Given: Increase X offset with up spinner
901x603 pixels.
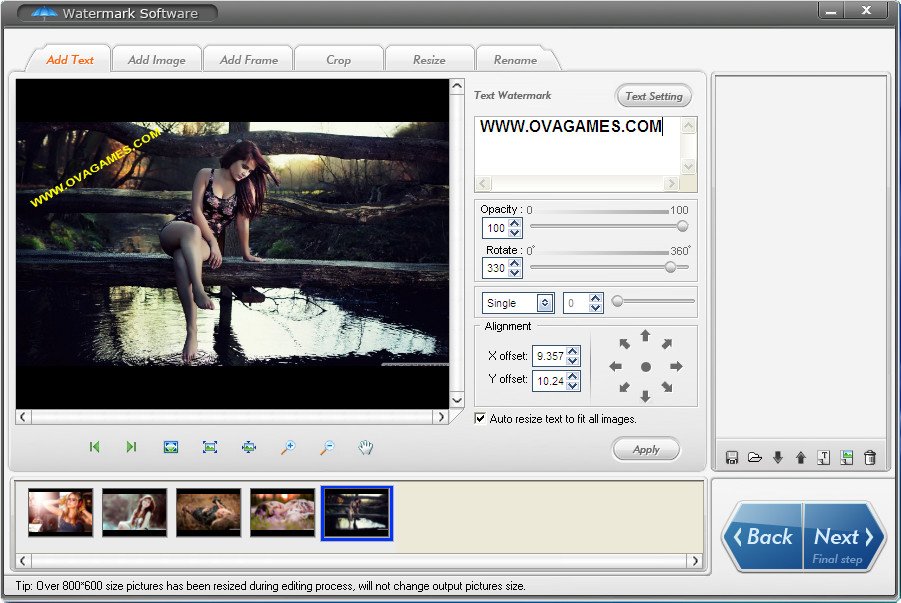Looking at the screenshot, I should click(572, 351).
